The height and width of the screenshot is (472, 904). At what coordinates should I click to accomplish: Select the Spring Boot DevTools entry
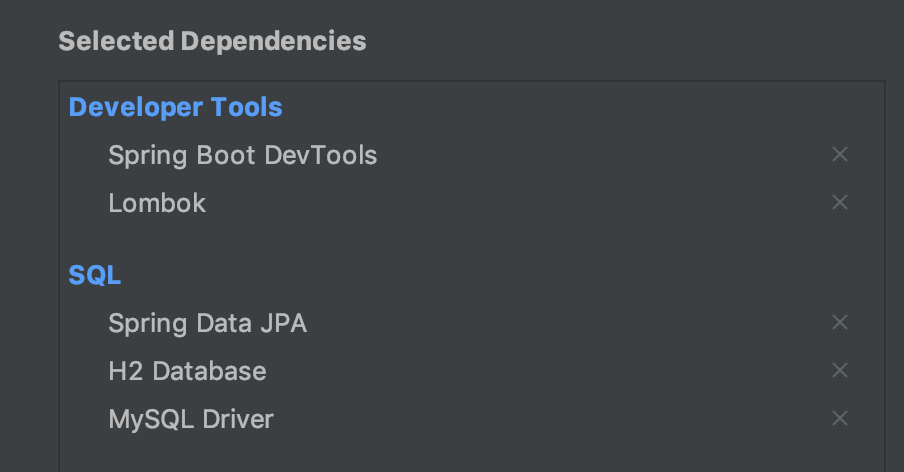click(x=243, y=155)
